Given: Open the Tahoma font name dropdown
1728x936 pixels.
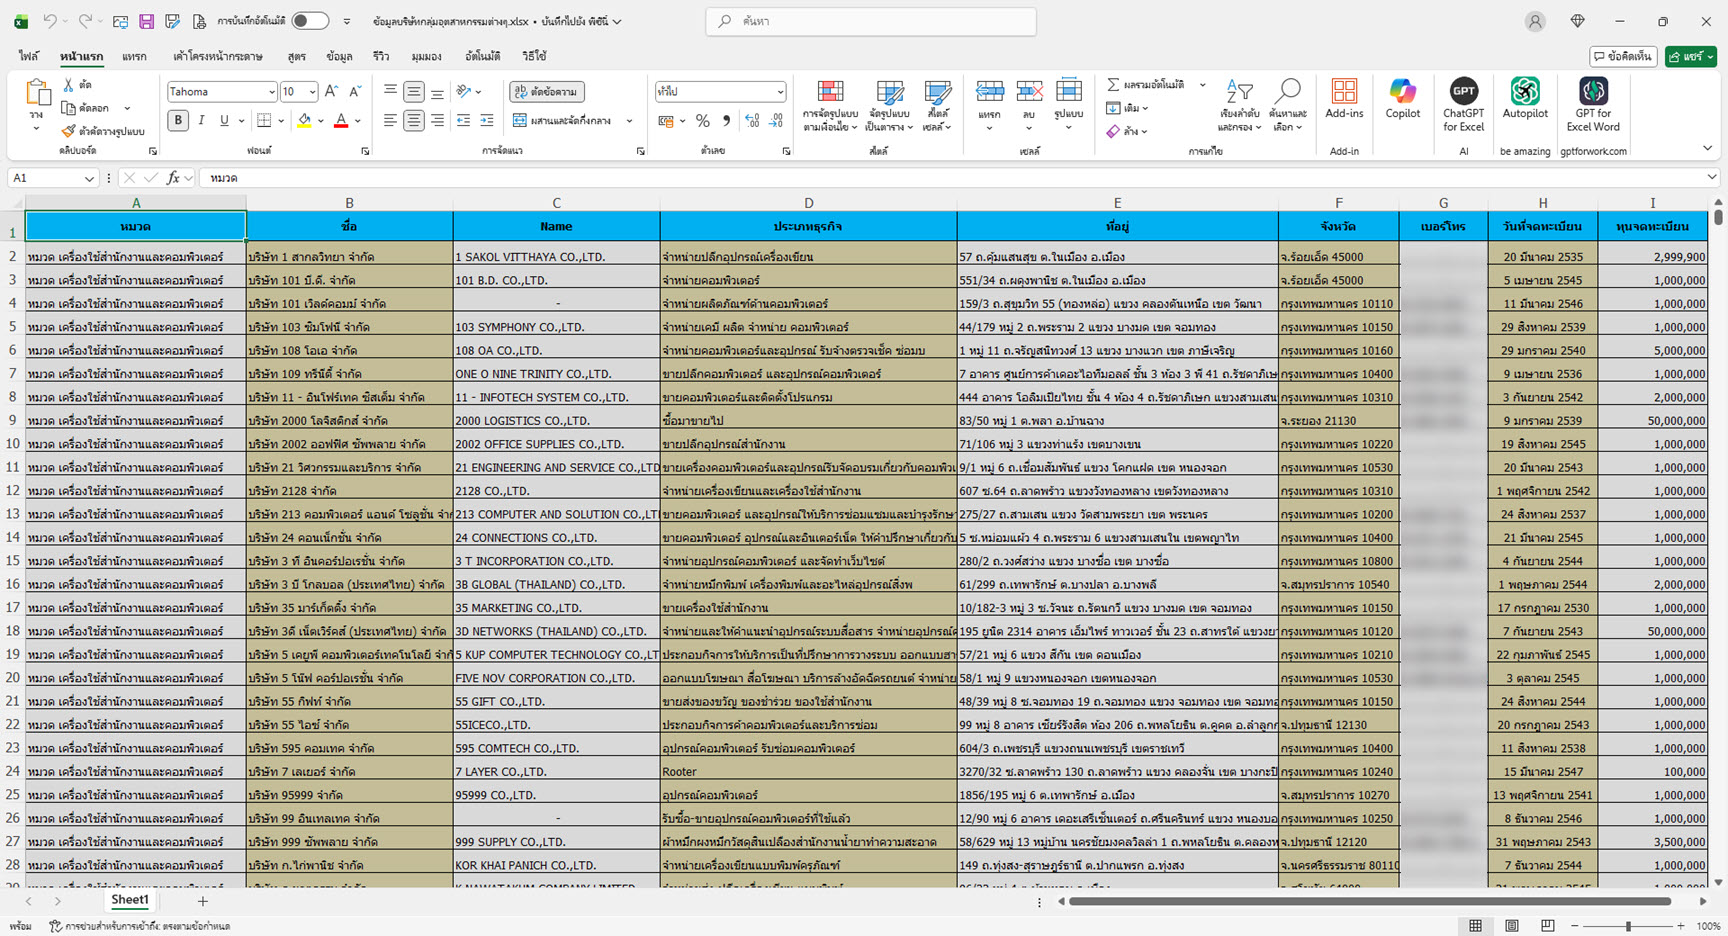Looking at the screenshot, I should (x=271, y=92).
